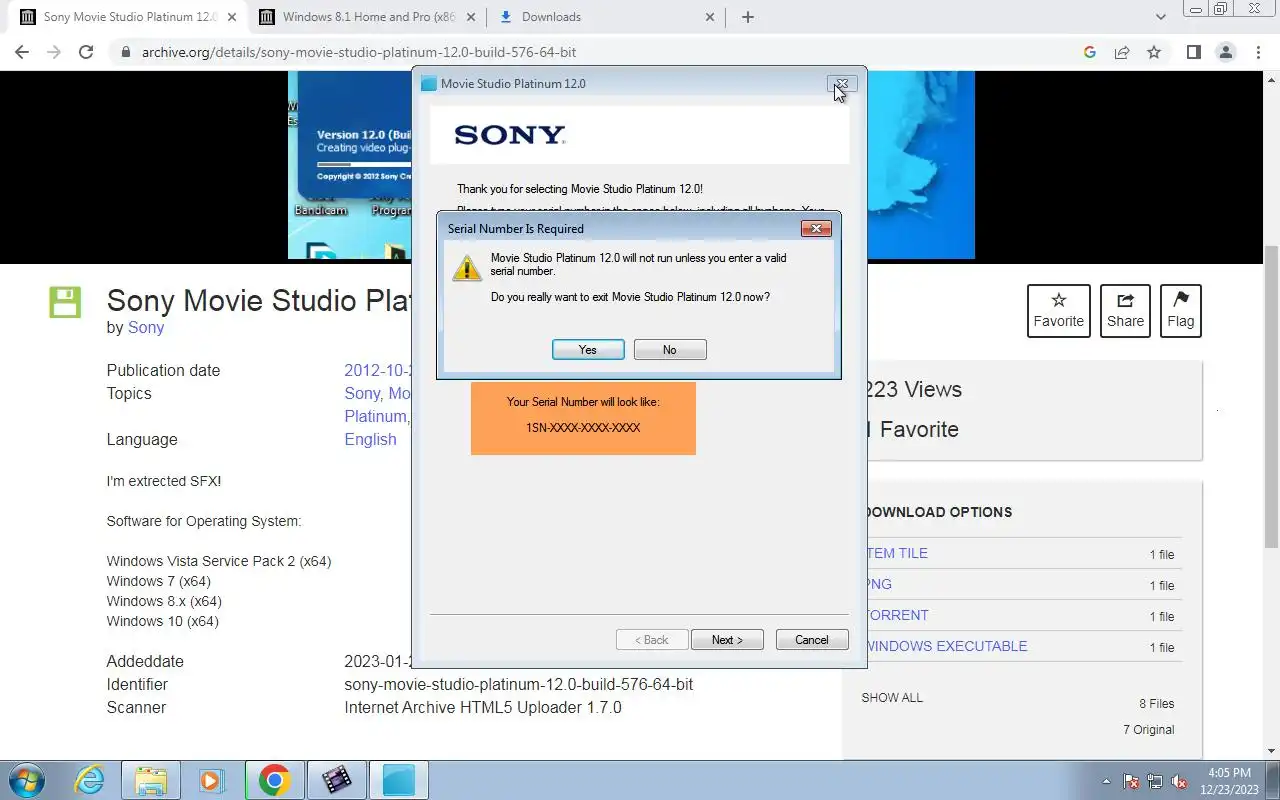The image size is (1280, 800).
Task: Open Windows Media Player from taskbar
Action: click(x=211, y=780)
